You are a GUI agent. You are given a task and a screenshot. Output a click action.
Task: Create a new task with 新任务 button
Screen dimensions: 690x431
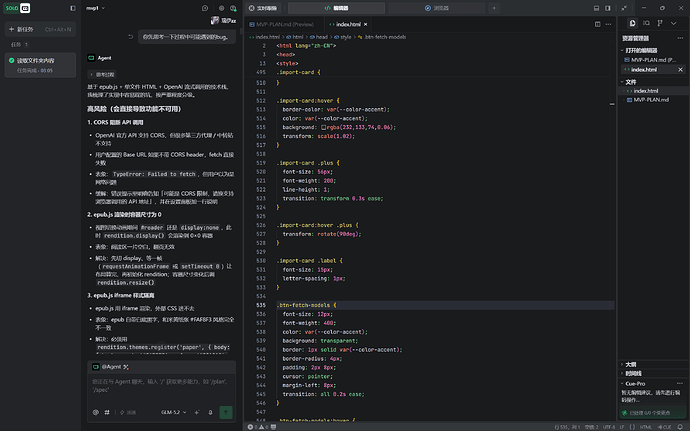(40, 29)
